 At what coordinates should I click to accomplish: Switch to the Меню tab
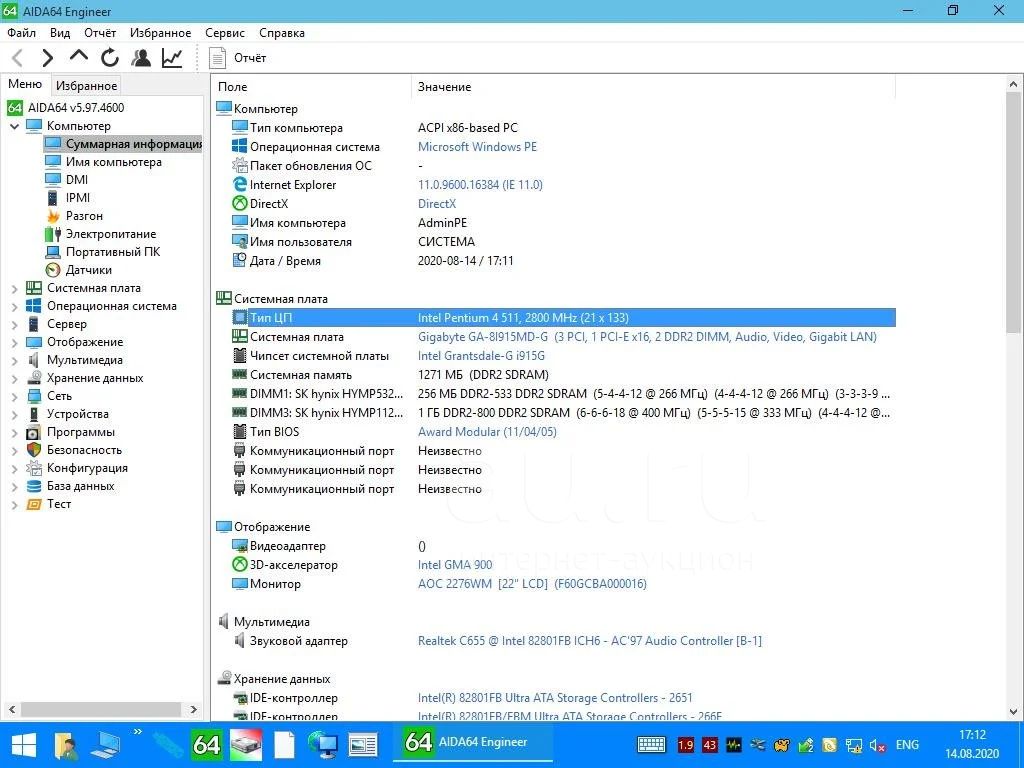click(x=25, y=84)
